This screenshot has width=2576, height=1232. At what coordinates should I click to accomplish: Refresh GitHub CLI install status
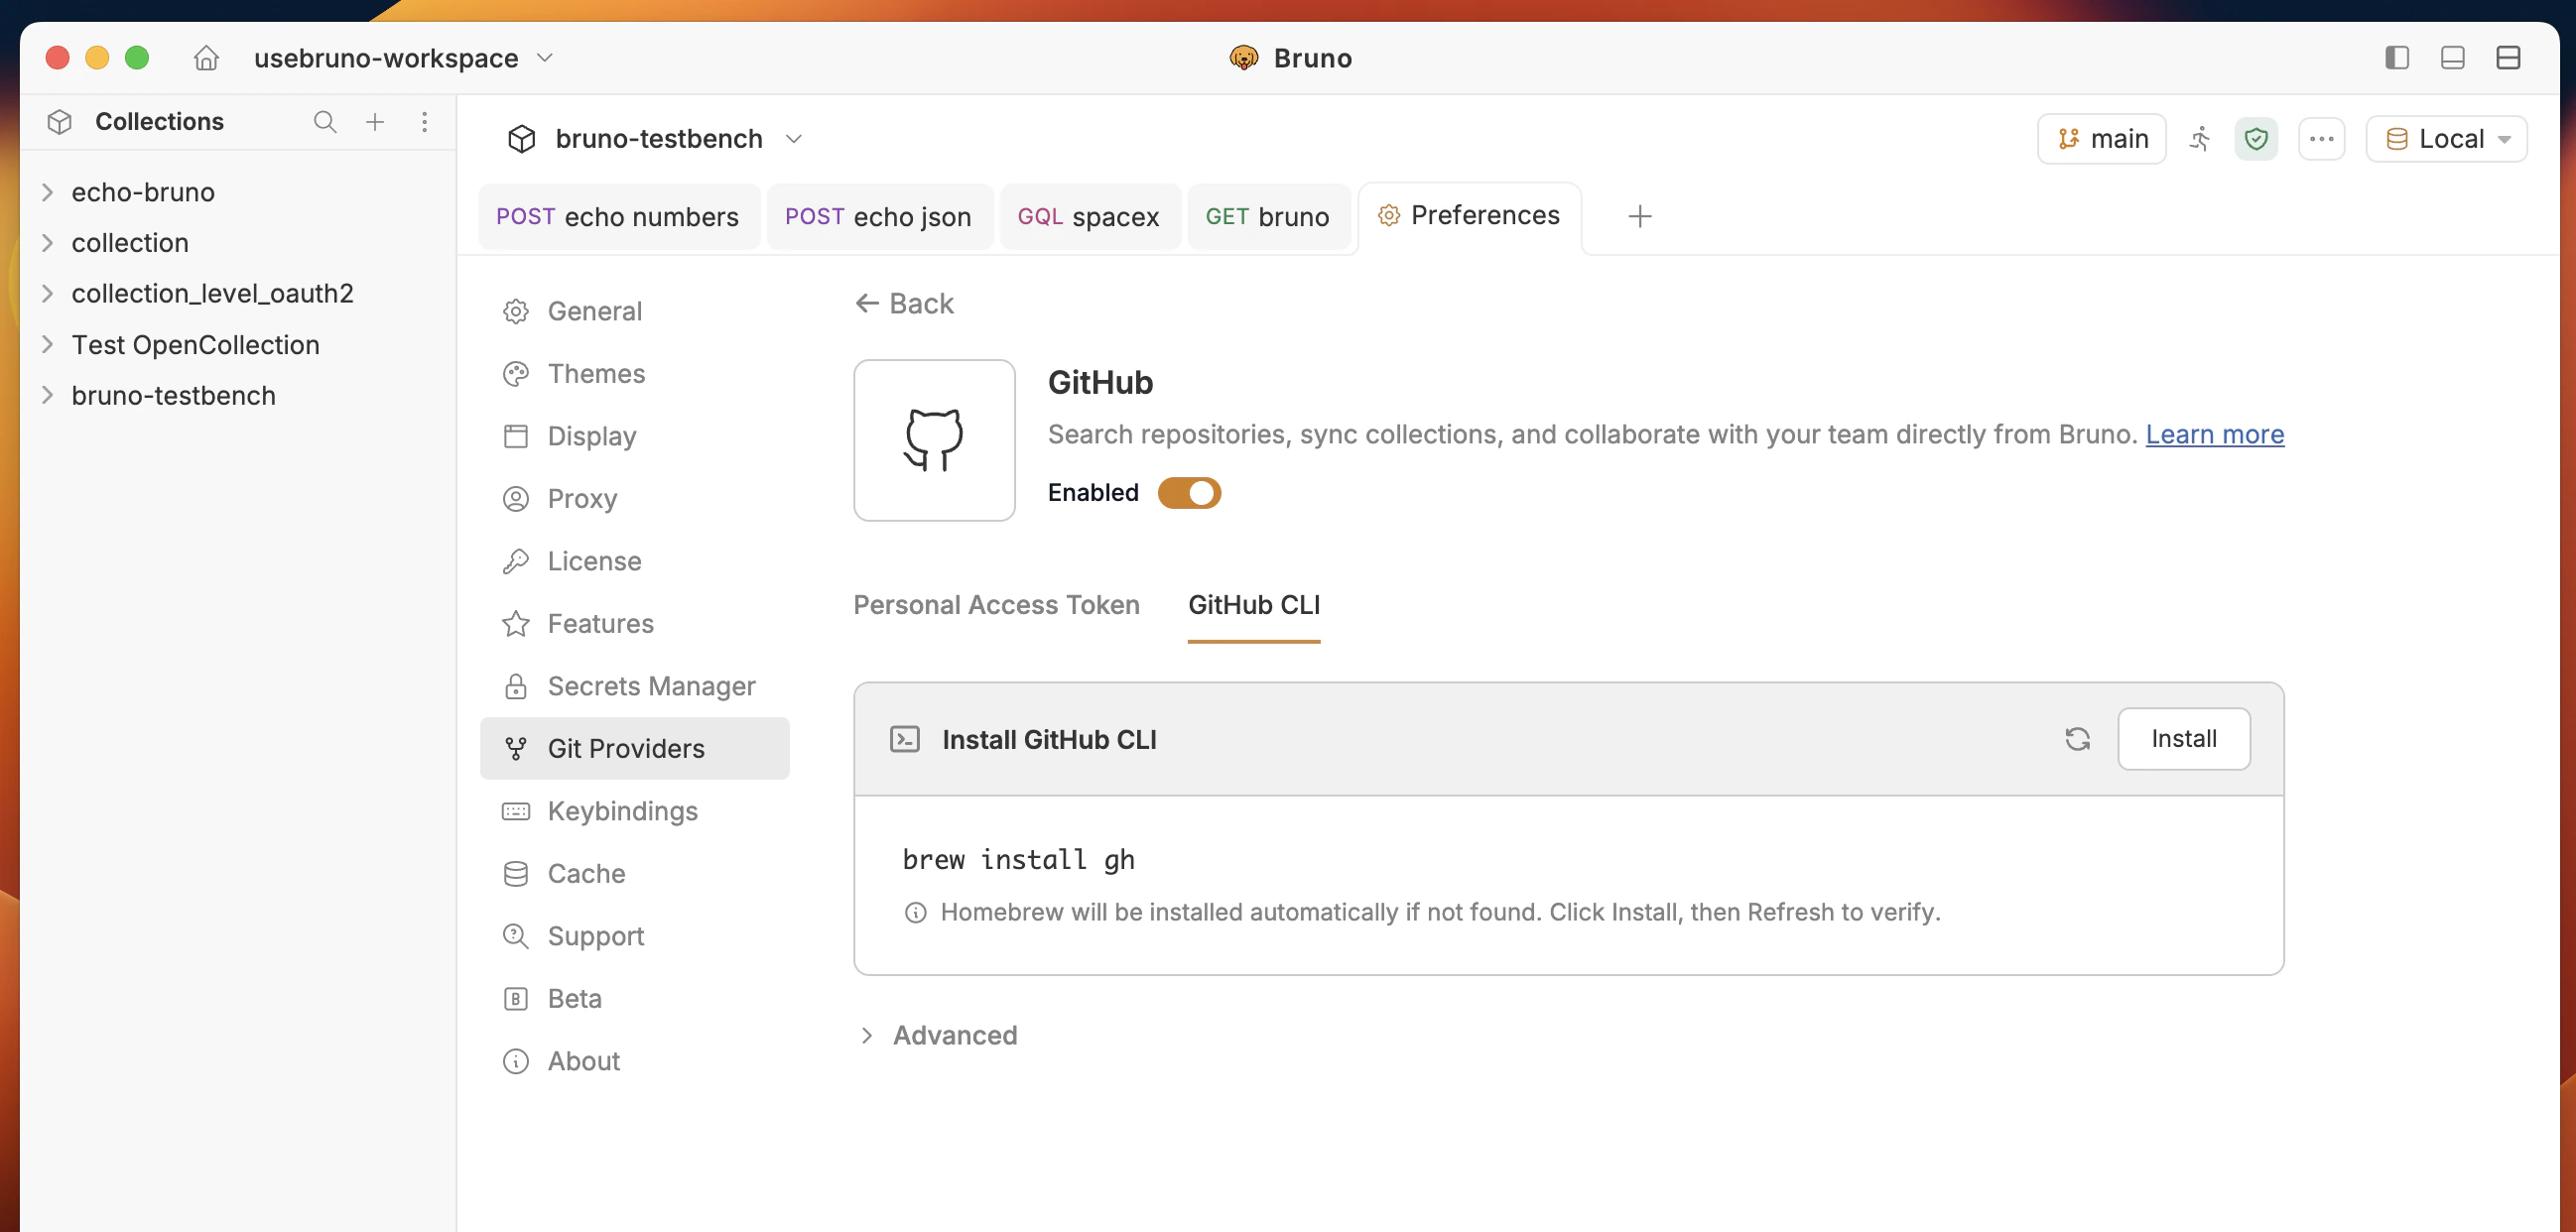point(2077,739)
